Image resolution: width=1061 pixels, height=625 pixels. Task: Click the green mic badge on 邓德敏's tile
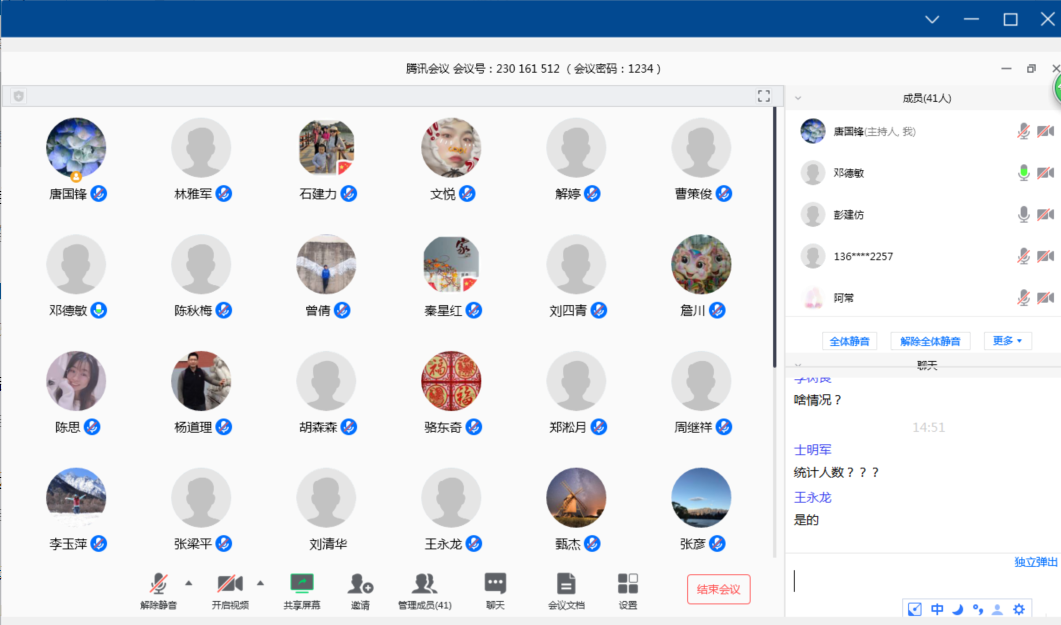click(x=99, y=310)
